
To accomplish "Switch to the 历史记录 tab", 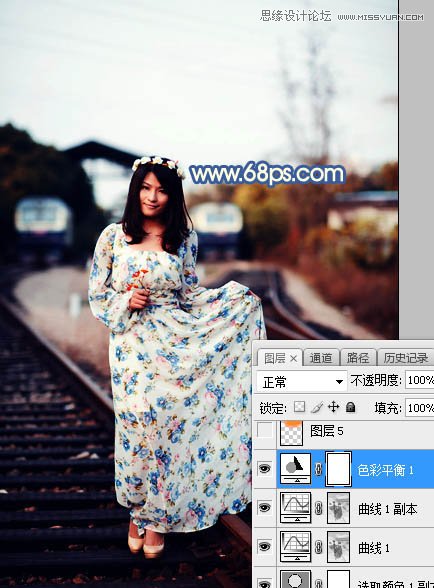I will click(x=405, y=358).
